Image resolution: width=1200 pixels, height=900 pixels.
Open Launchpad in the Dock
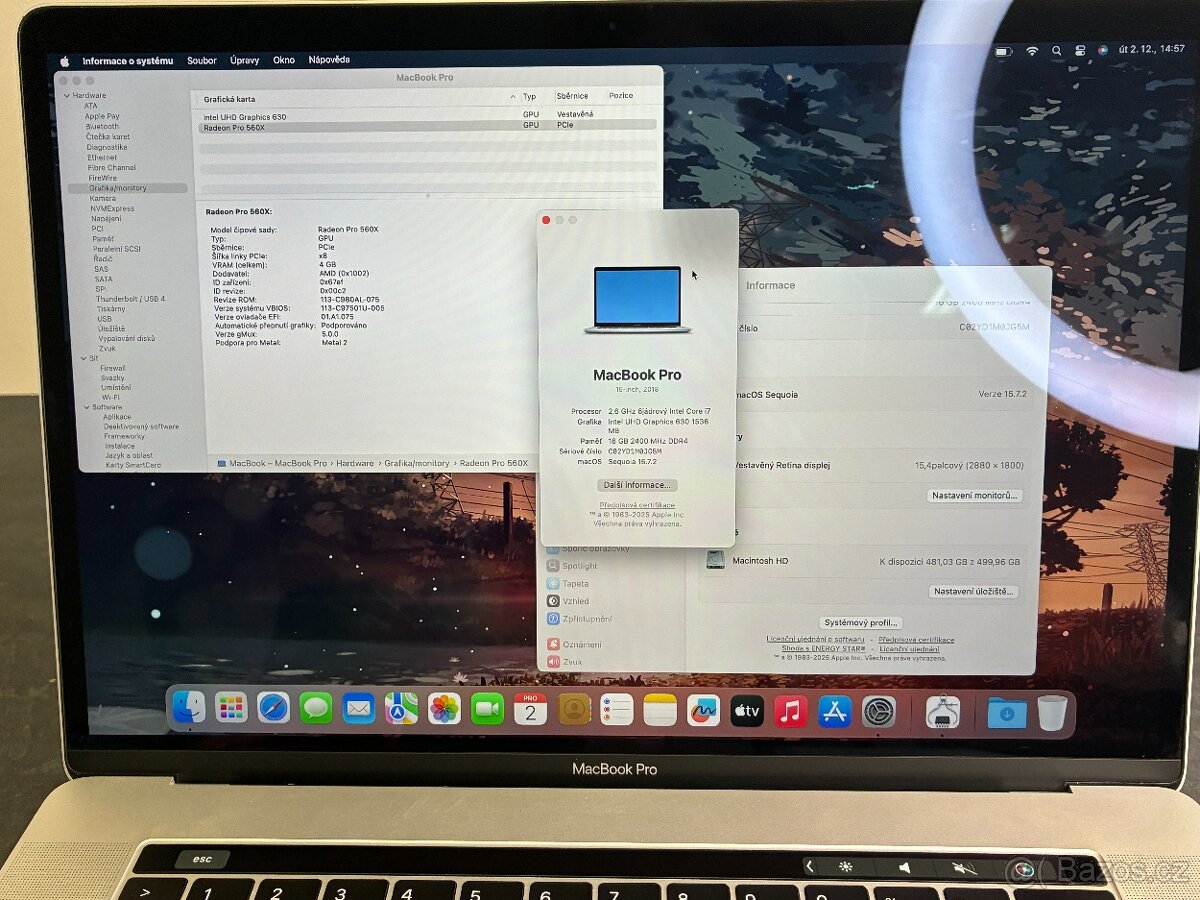(x=231, y=708)
